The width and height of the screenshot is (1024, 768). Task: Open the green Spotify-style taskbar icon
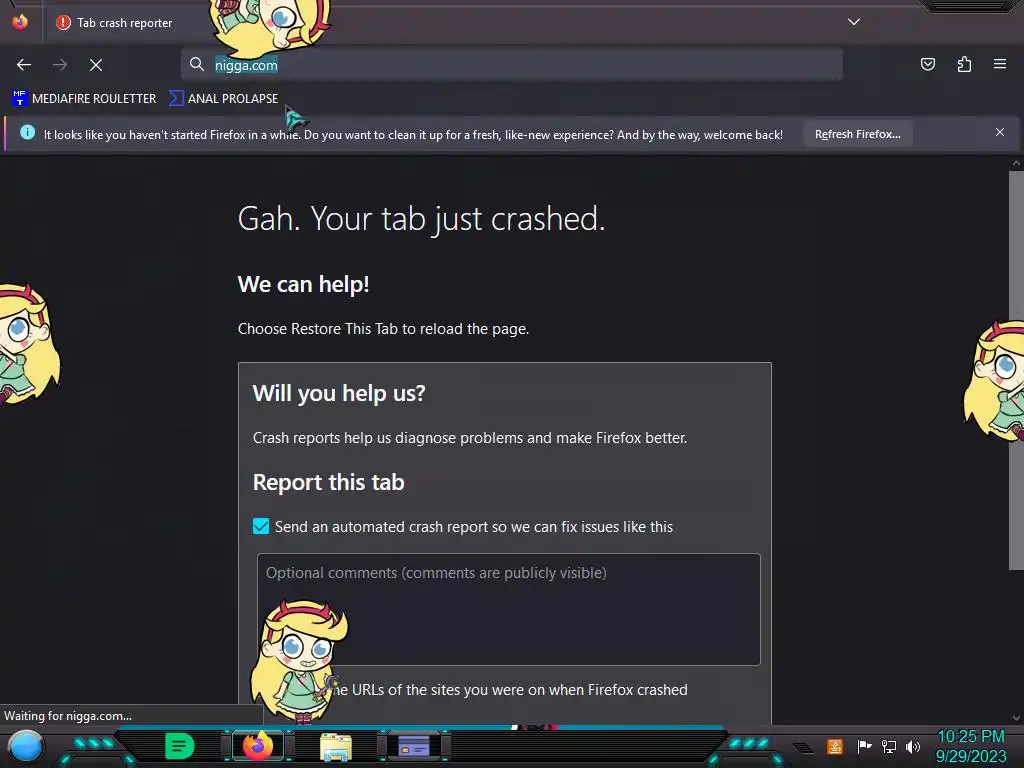179,746
